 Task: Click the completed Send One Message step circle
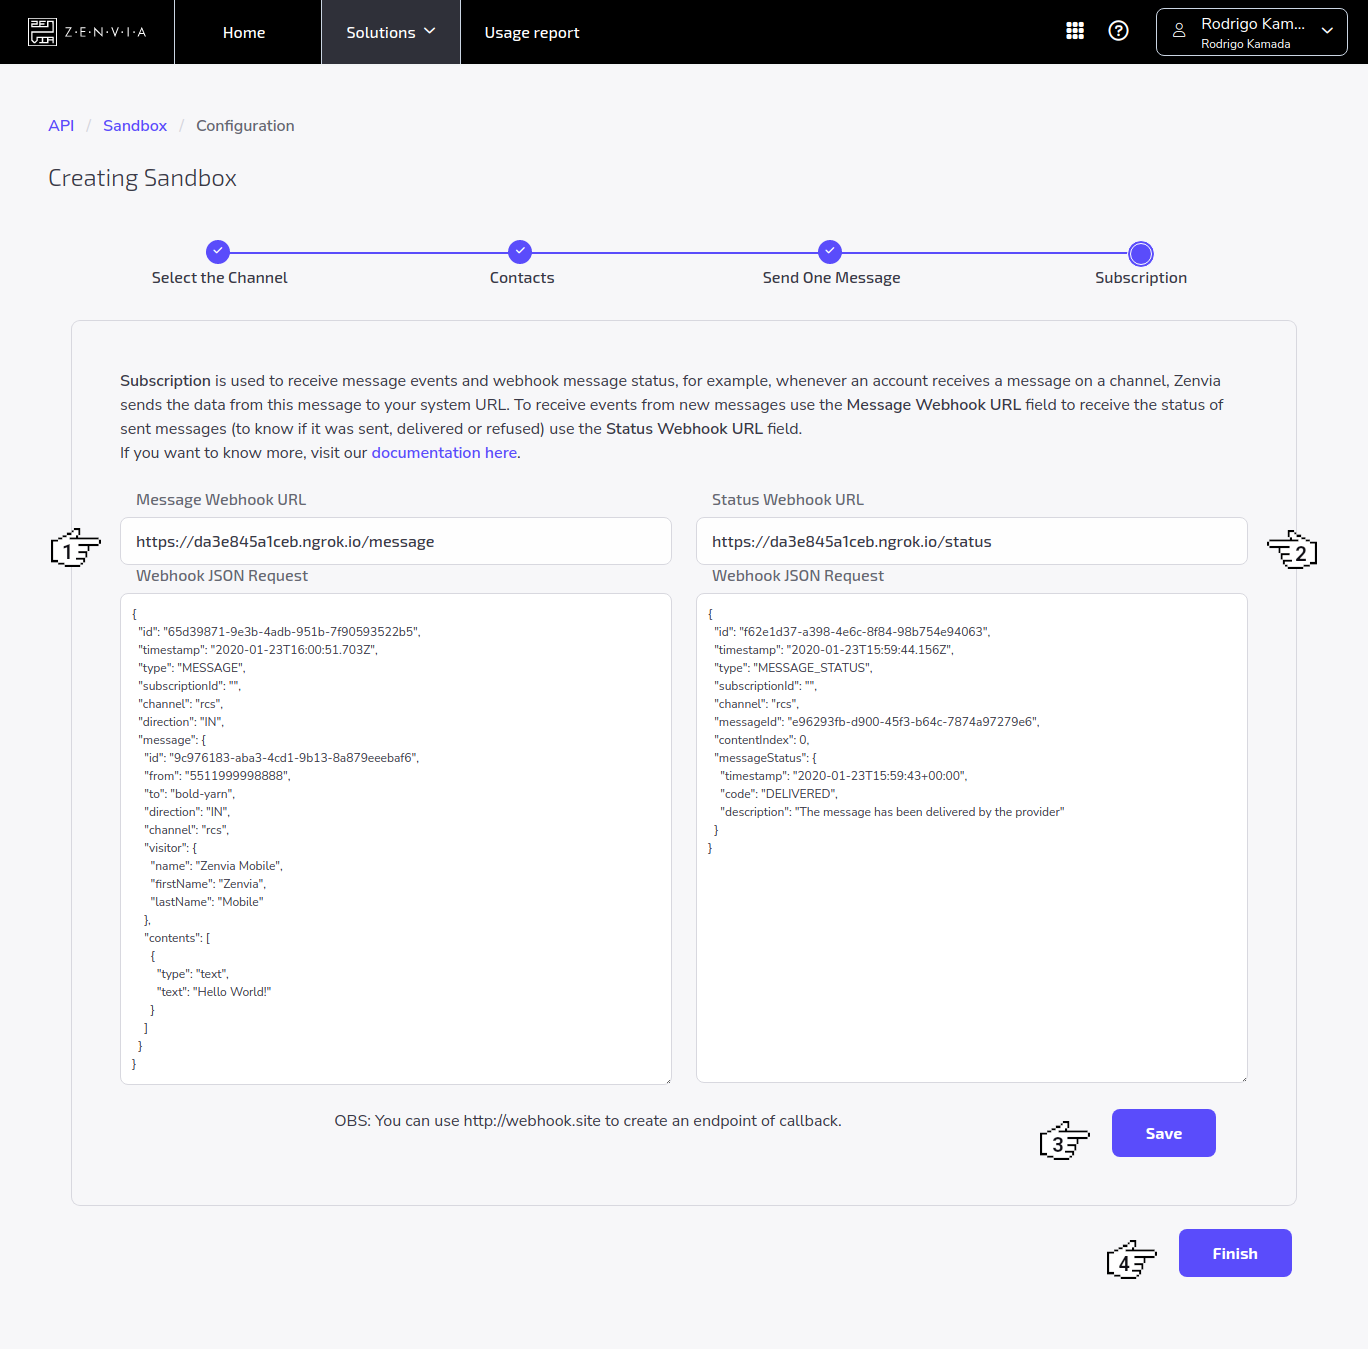(830, 252)
